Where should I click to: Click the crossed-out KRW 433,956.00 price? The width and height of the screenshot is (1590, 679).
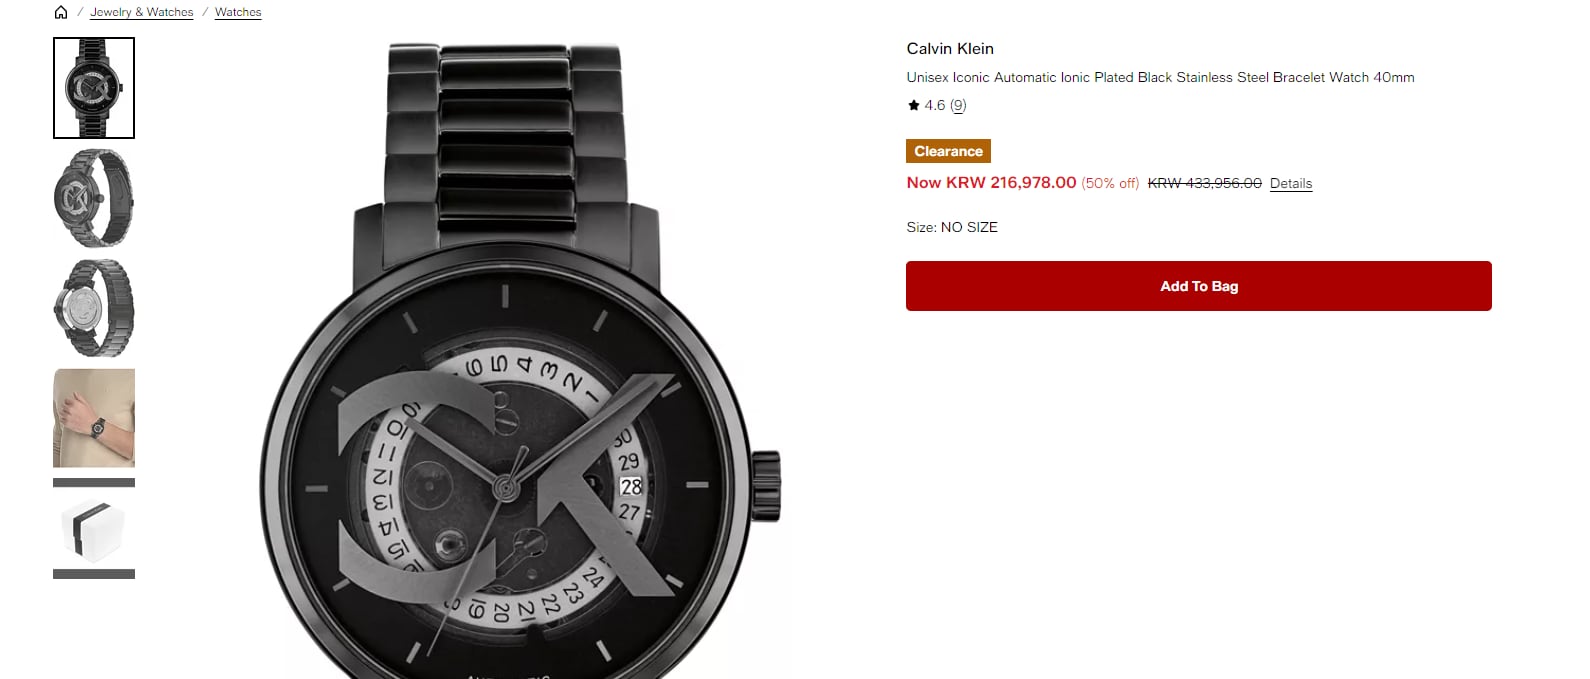(1204, 183)
